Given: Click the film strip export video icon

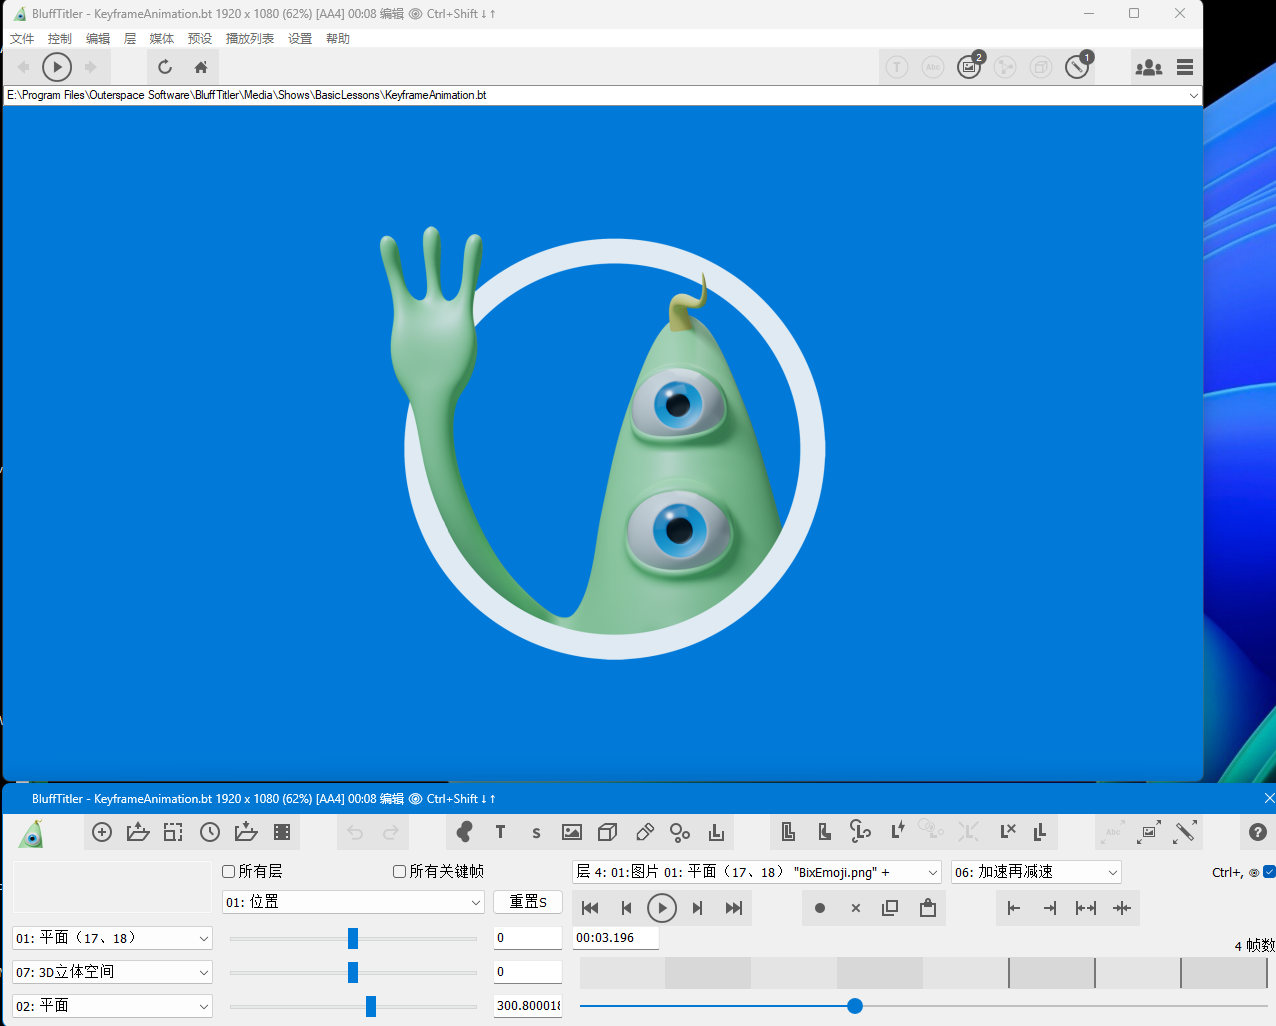Looking at the screenshot, I should (x=282, y=832).
